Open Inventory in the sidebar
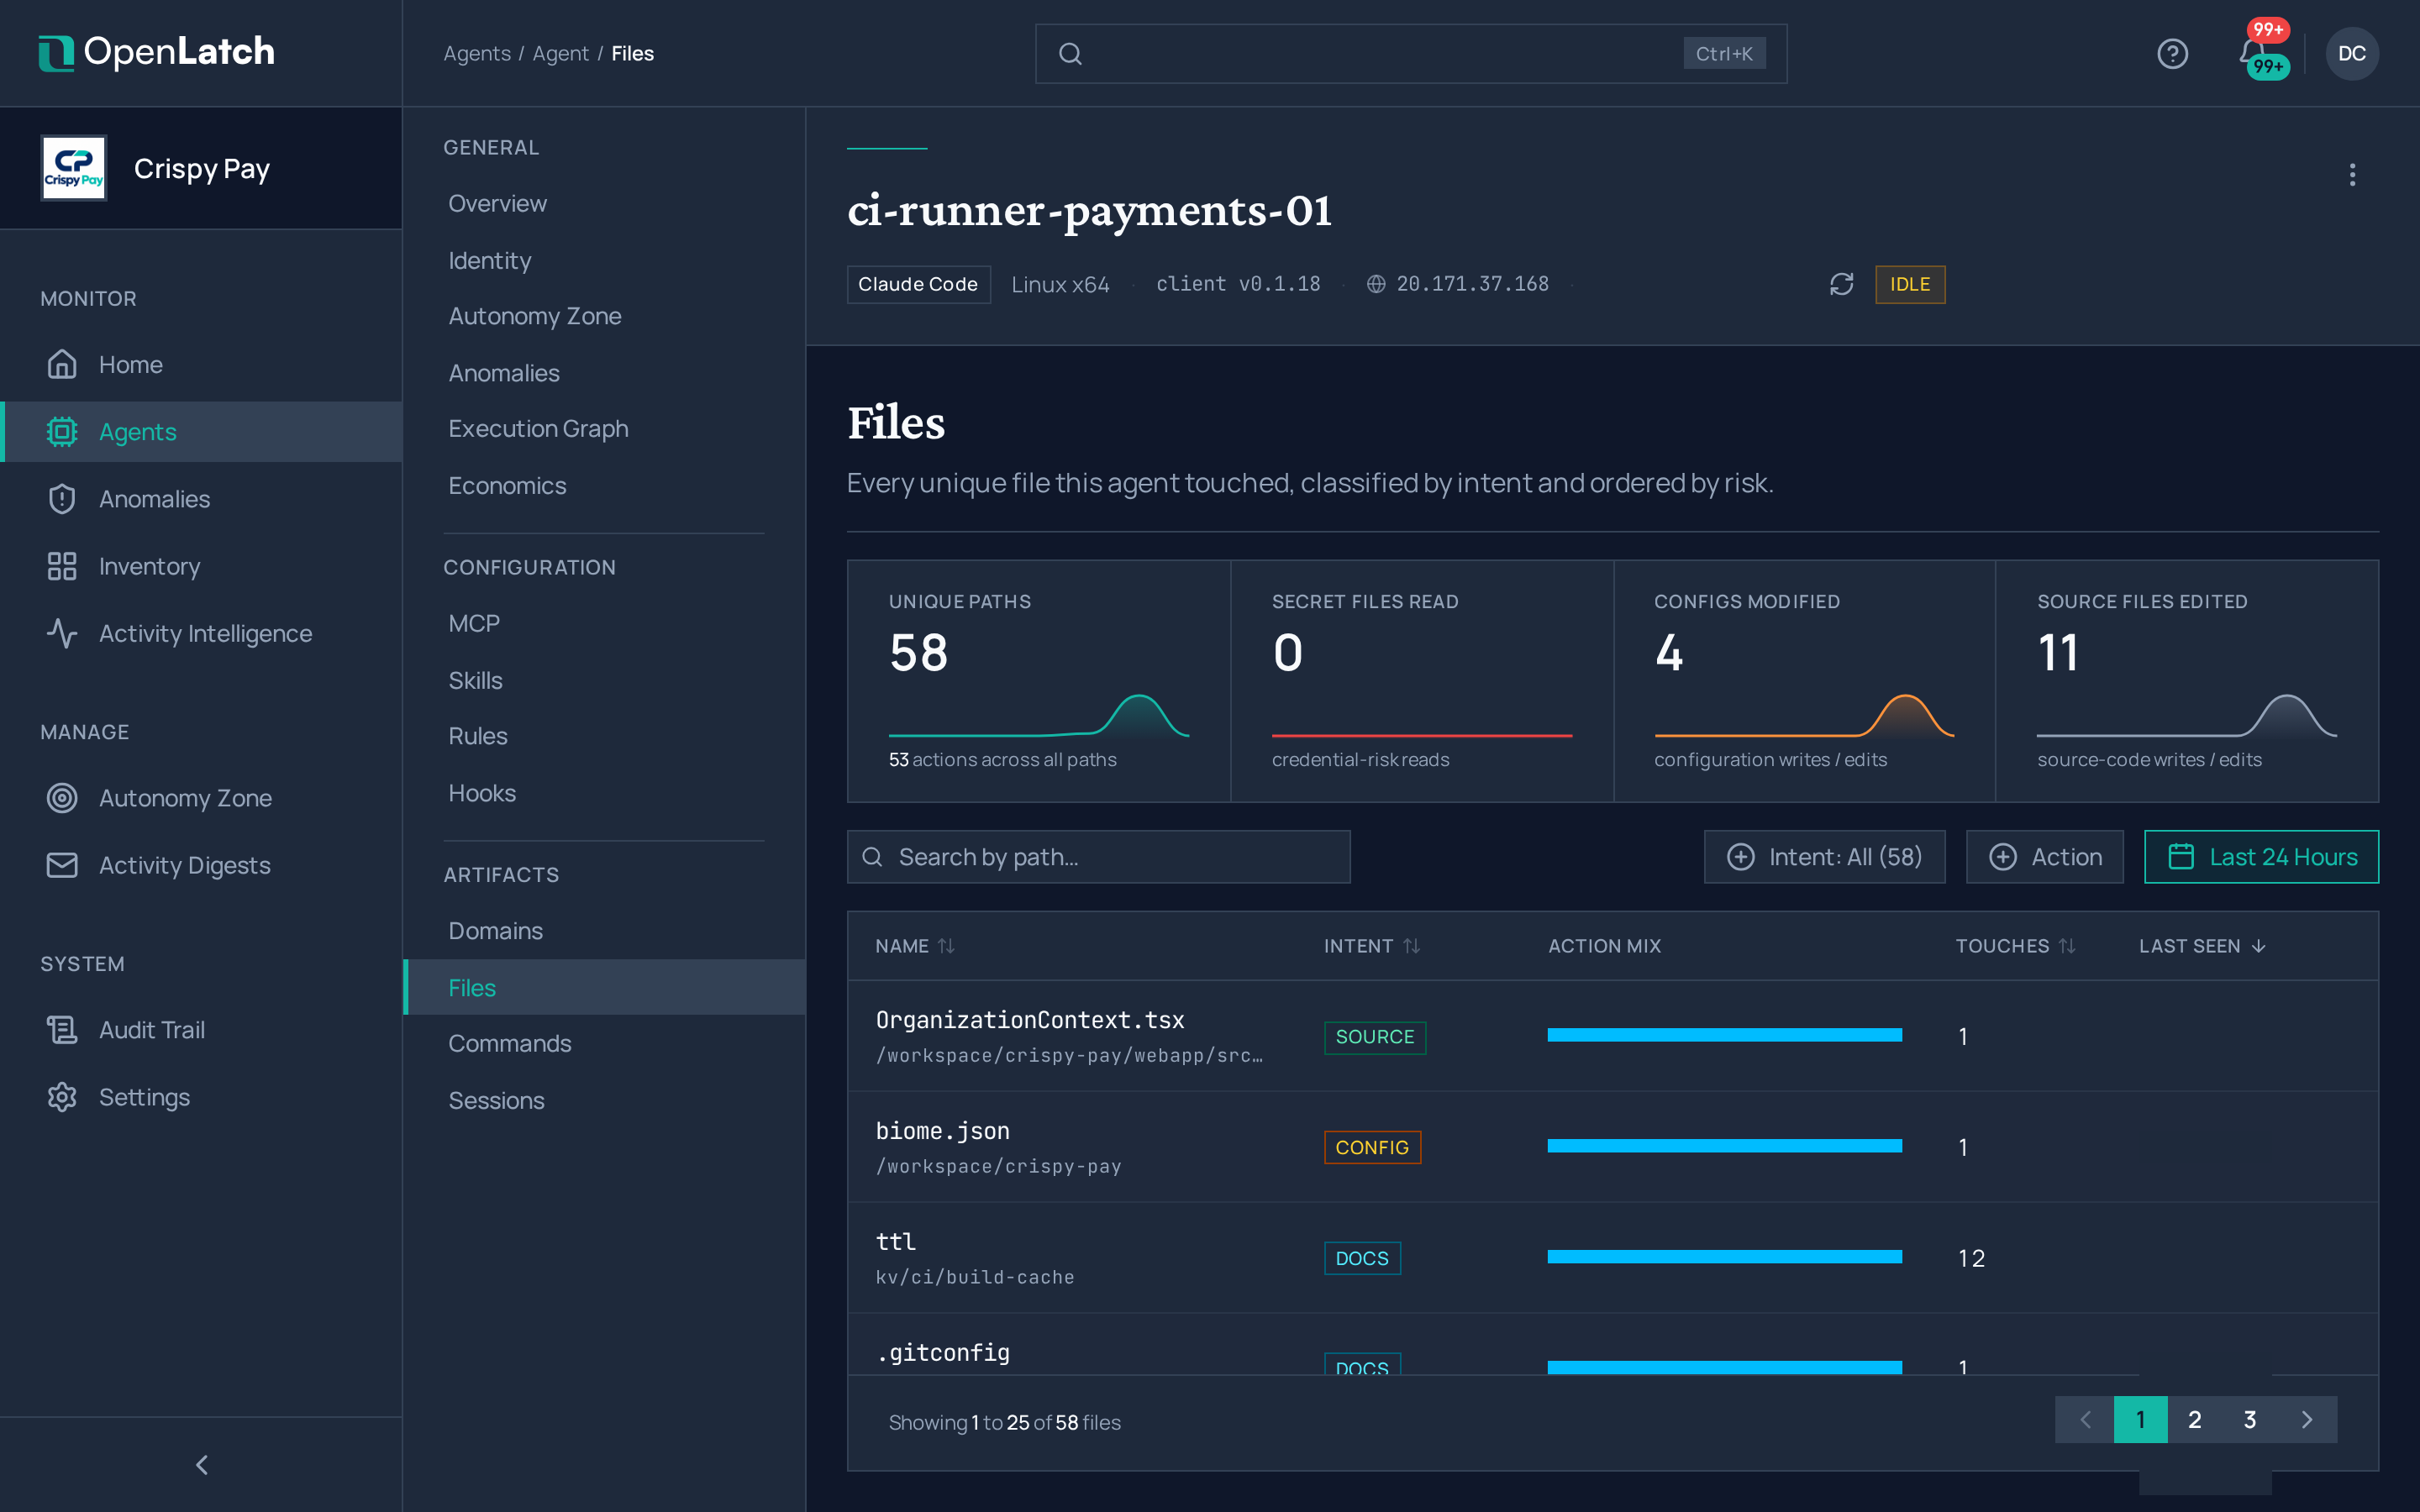2420x1512 pixels. (x=201, y=565)
